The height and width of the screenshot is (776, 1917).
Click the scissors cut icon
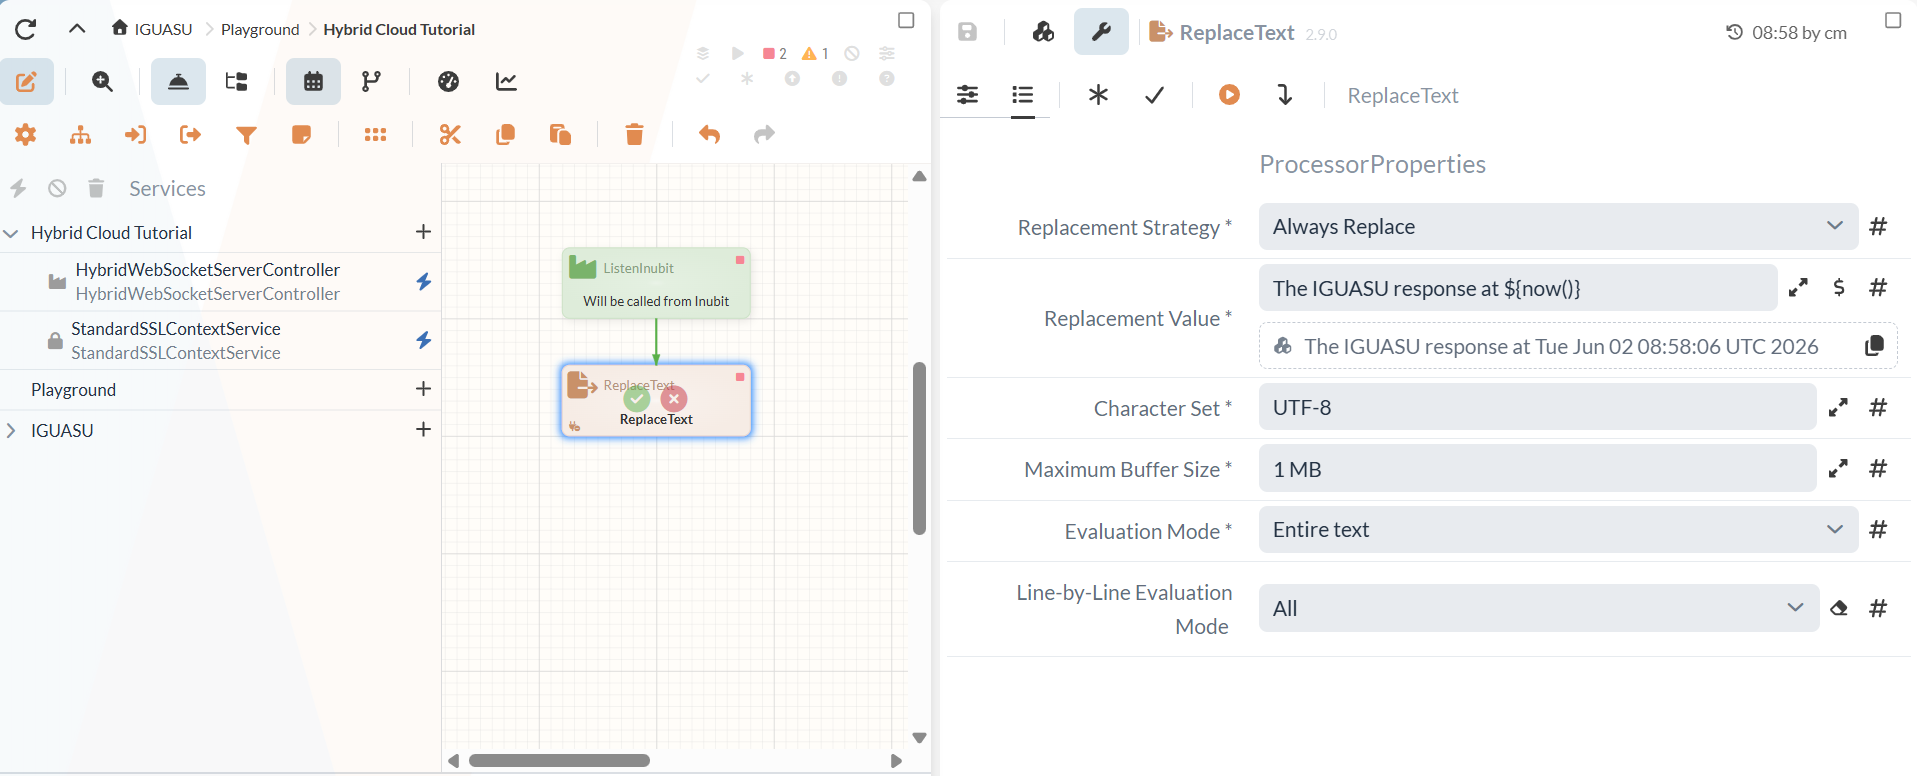pos(450,135)
